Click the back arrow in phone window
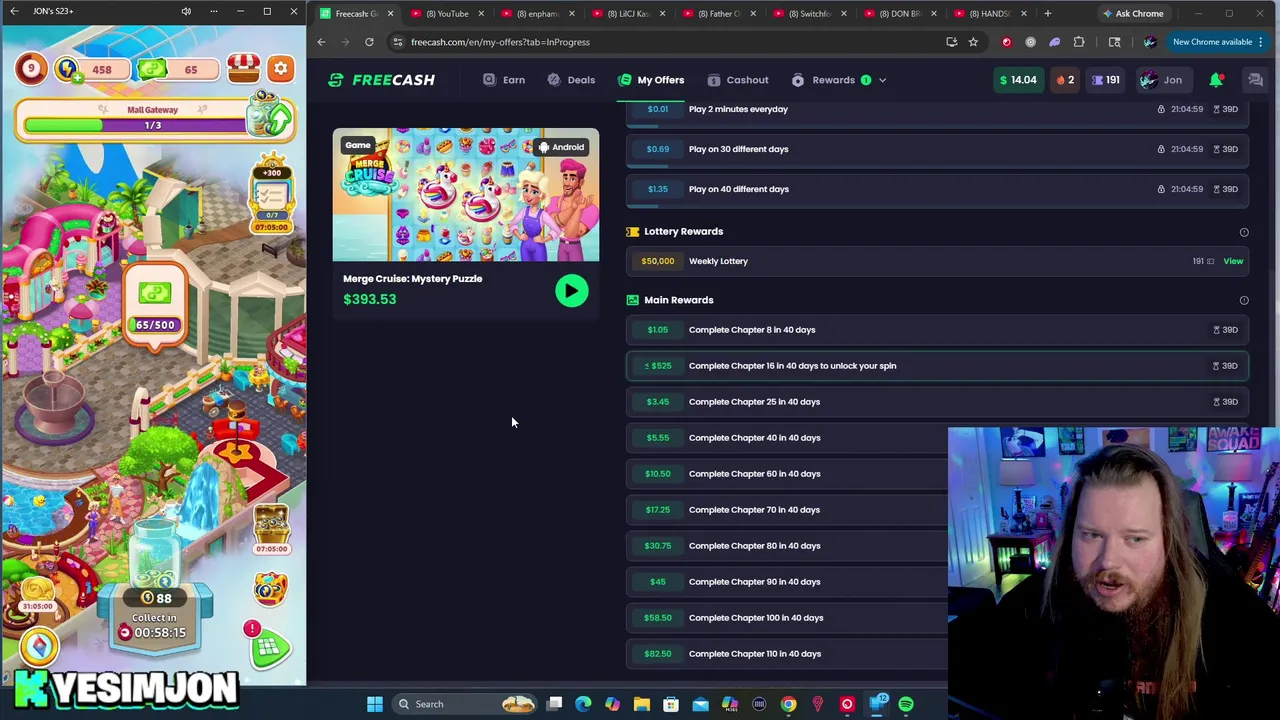 [14, 11]
